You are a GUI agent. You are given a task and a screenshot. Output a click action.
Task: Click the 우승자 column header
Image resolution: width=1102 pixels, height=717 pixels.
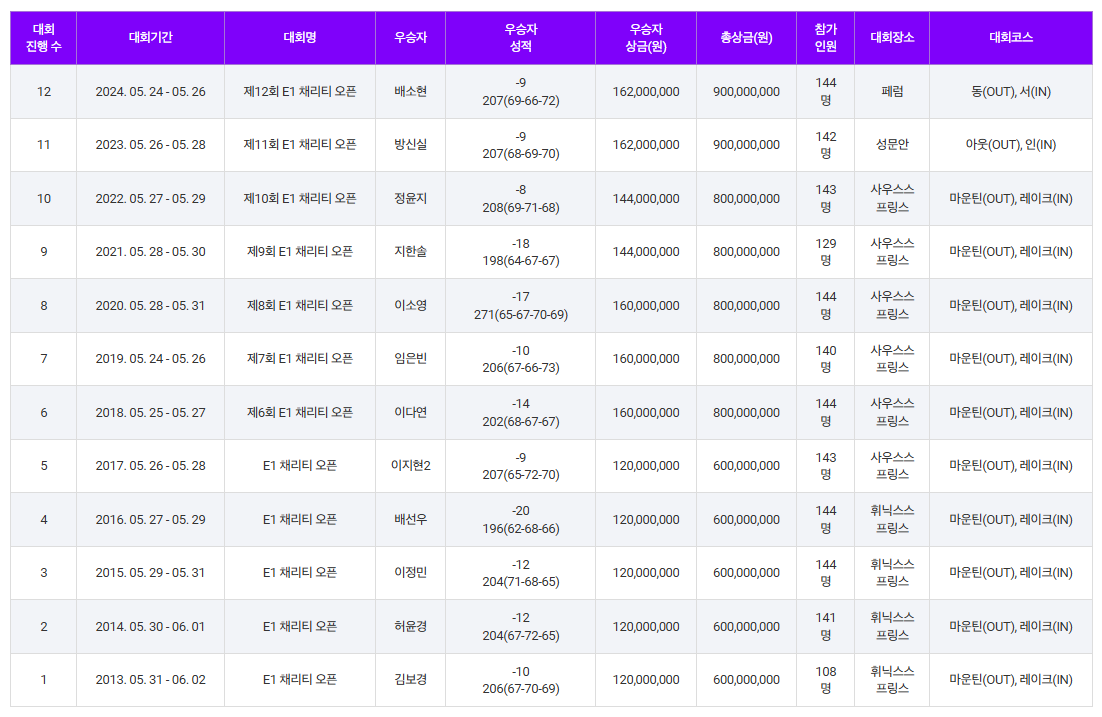point(410,38)
